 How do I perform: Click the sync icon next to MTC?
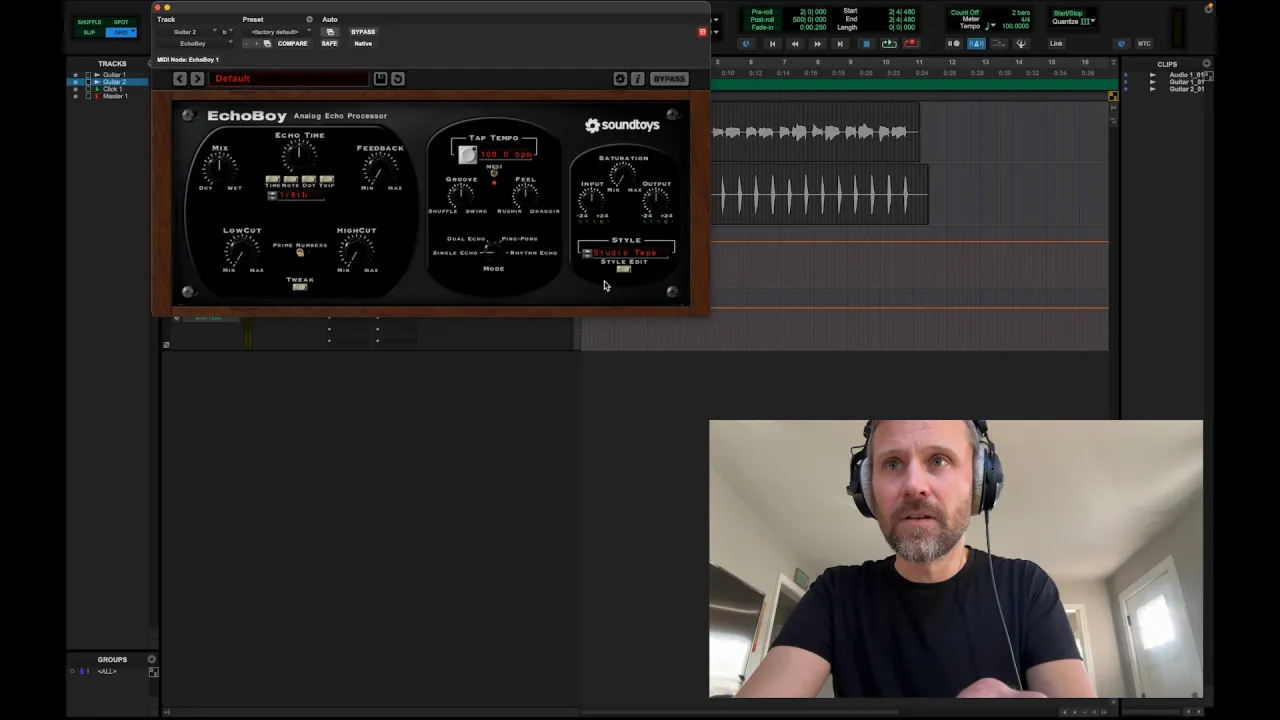[x=1121, y=43]
